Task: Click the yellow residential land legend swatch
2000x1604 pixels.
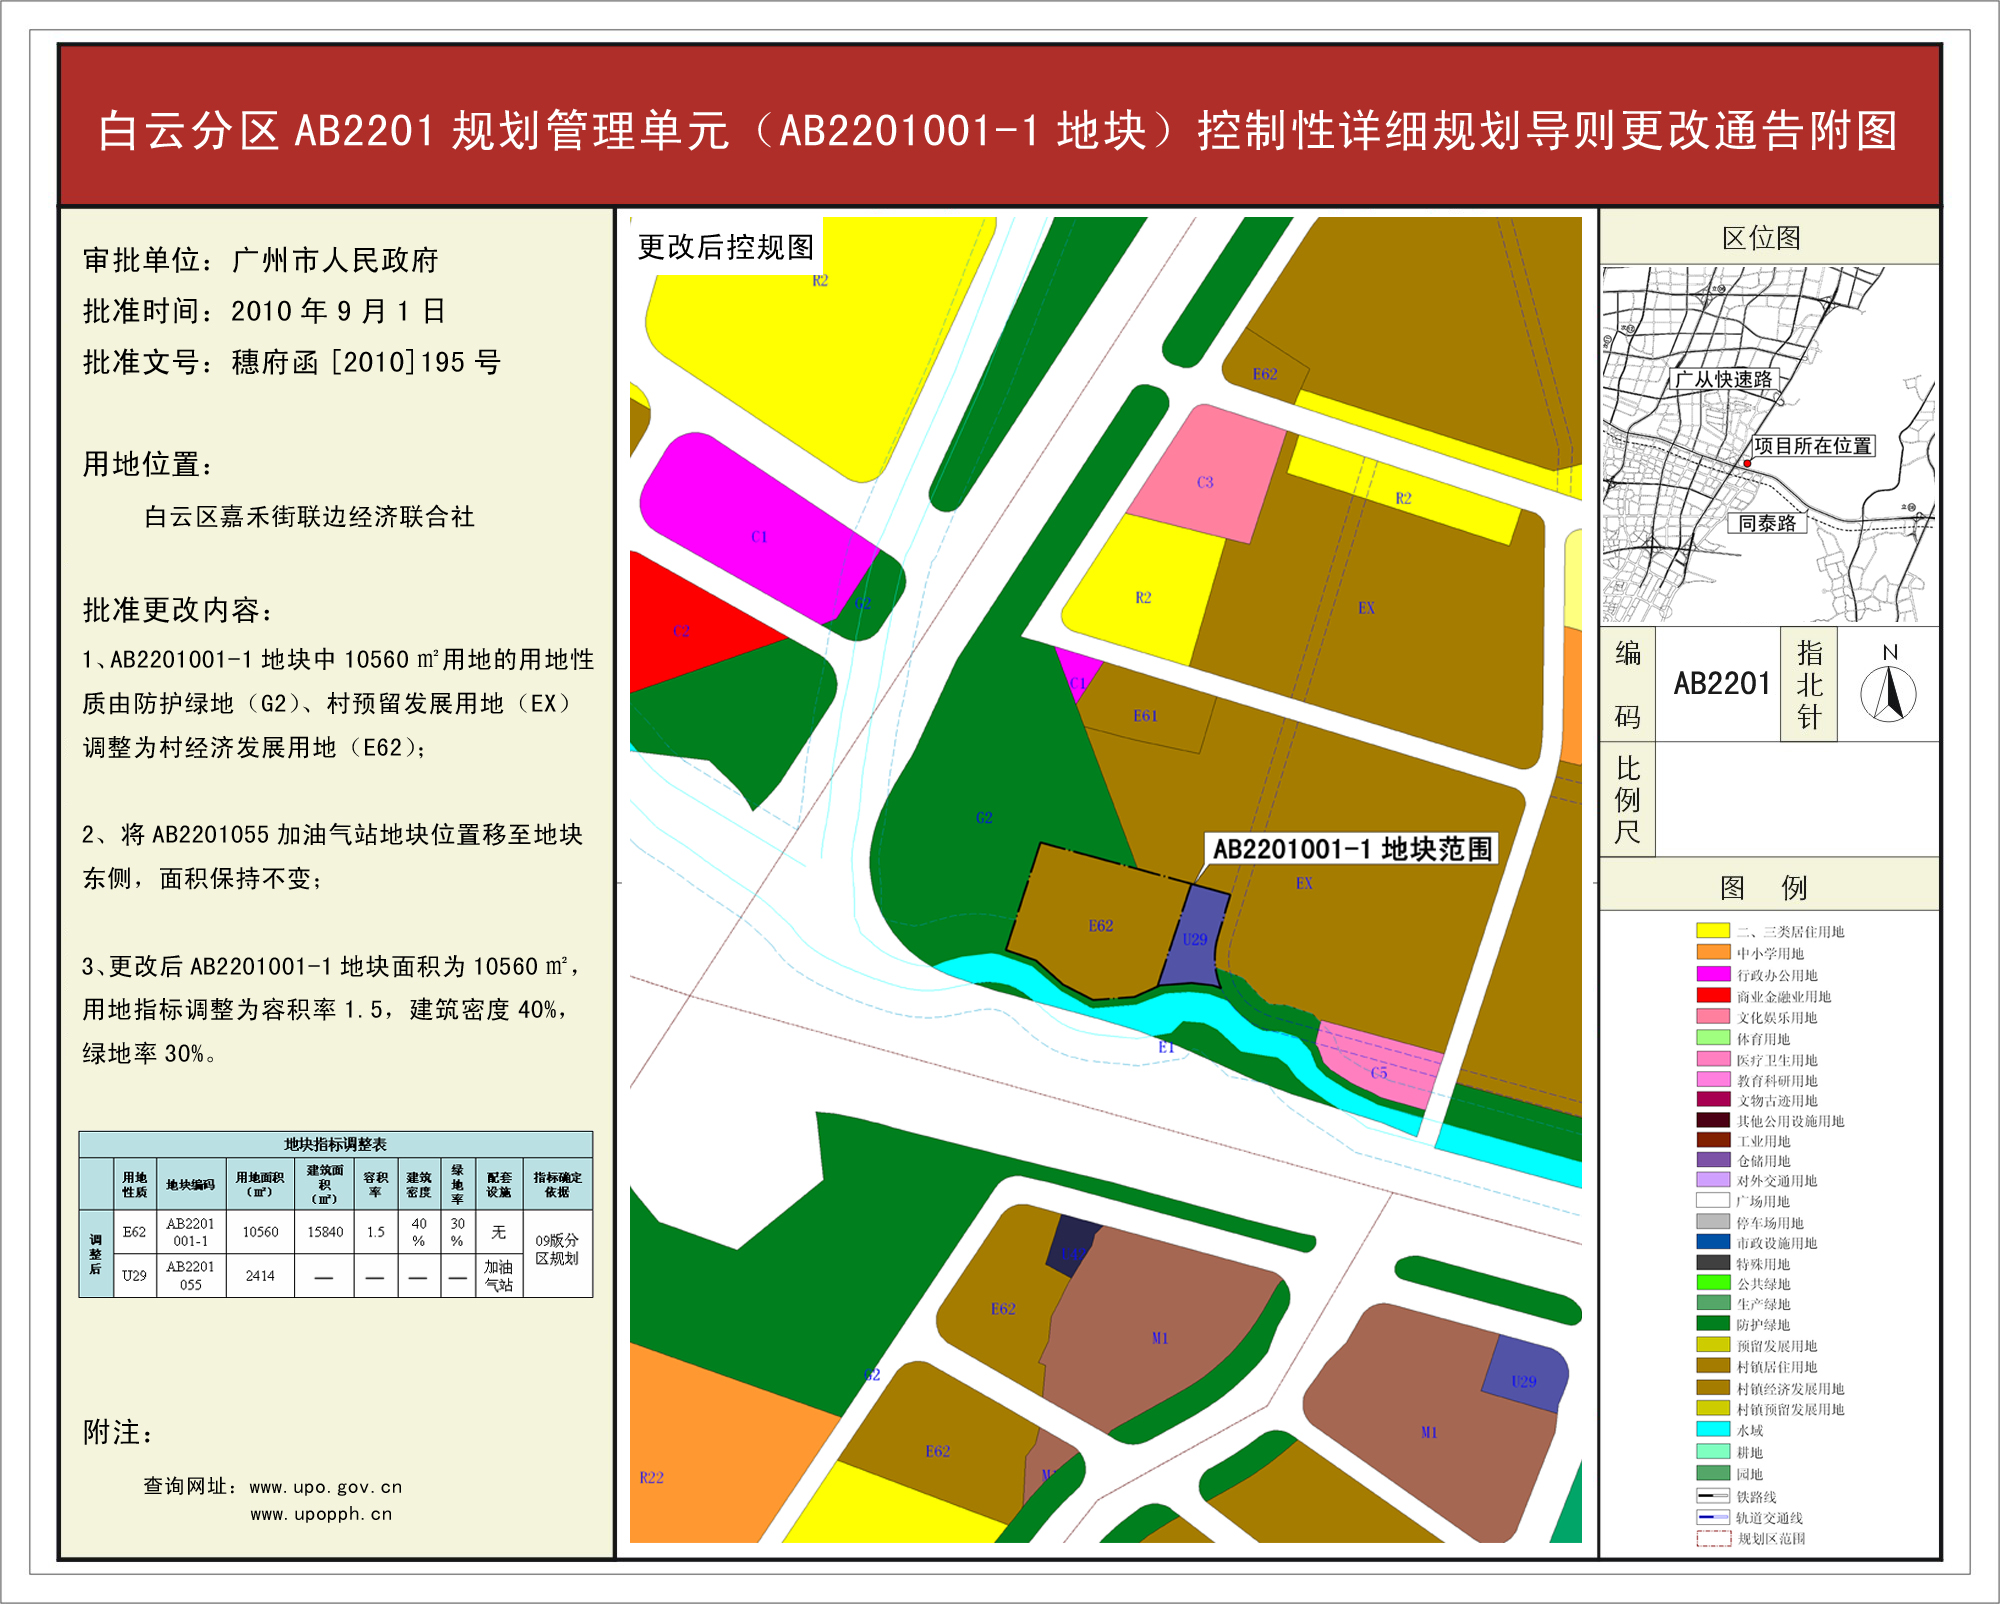Action: pyautogui.click(x=1713, y=931)
